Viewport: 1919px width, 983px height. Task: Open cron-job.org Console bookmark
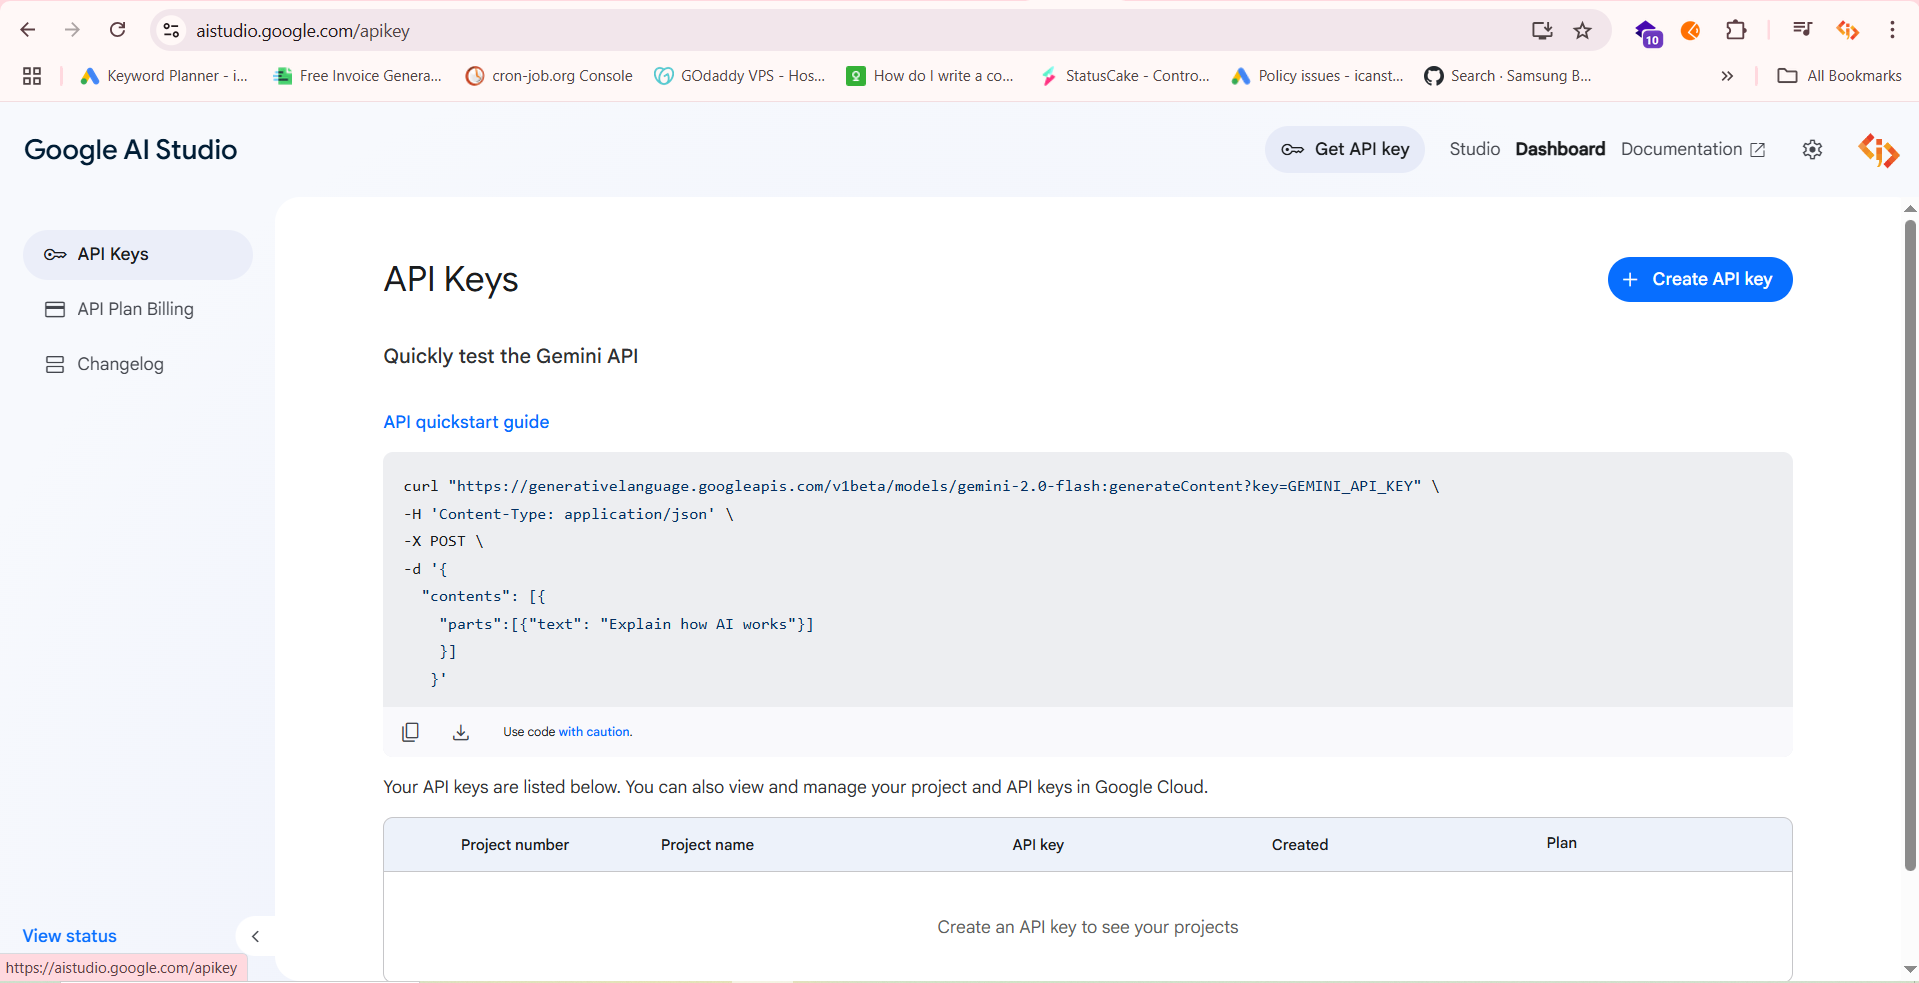click(549, 76)
